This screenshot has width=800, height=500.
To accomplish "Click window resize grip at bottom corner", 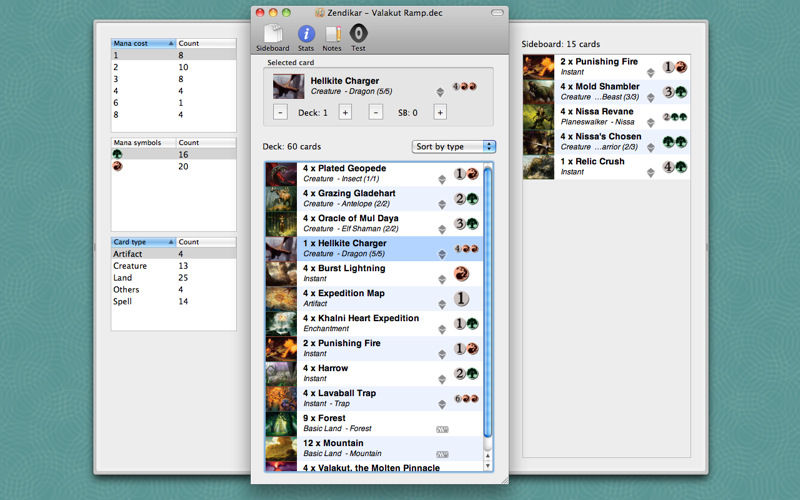I will (x=505, y=480).
